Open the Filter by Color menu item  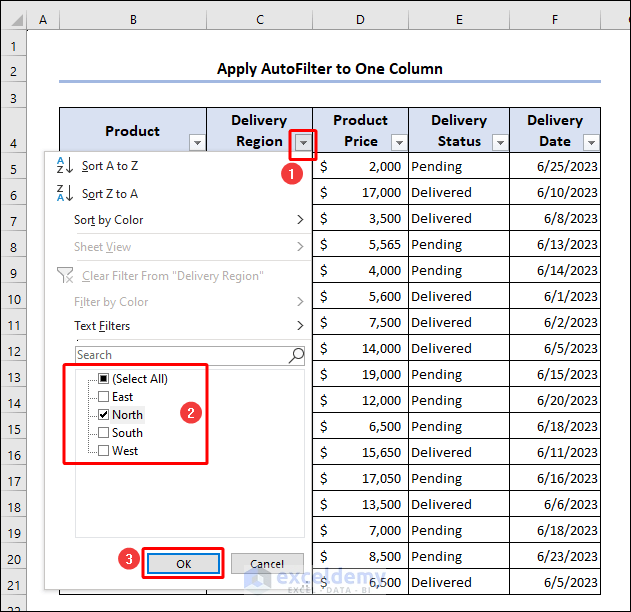(178, 302)
